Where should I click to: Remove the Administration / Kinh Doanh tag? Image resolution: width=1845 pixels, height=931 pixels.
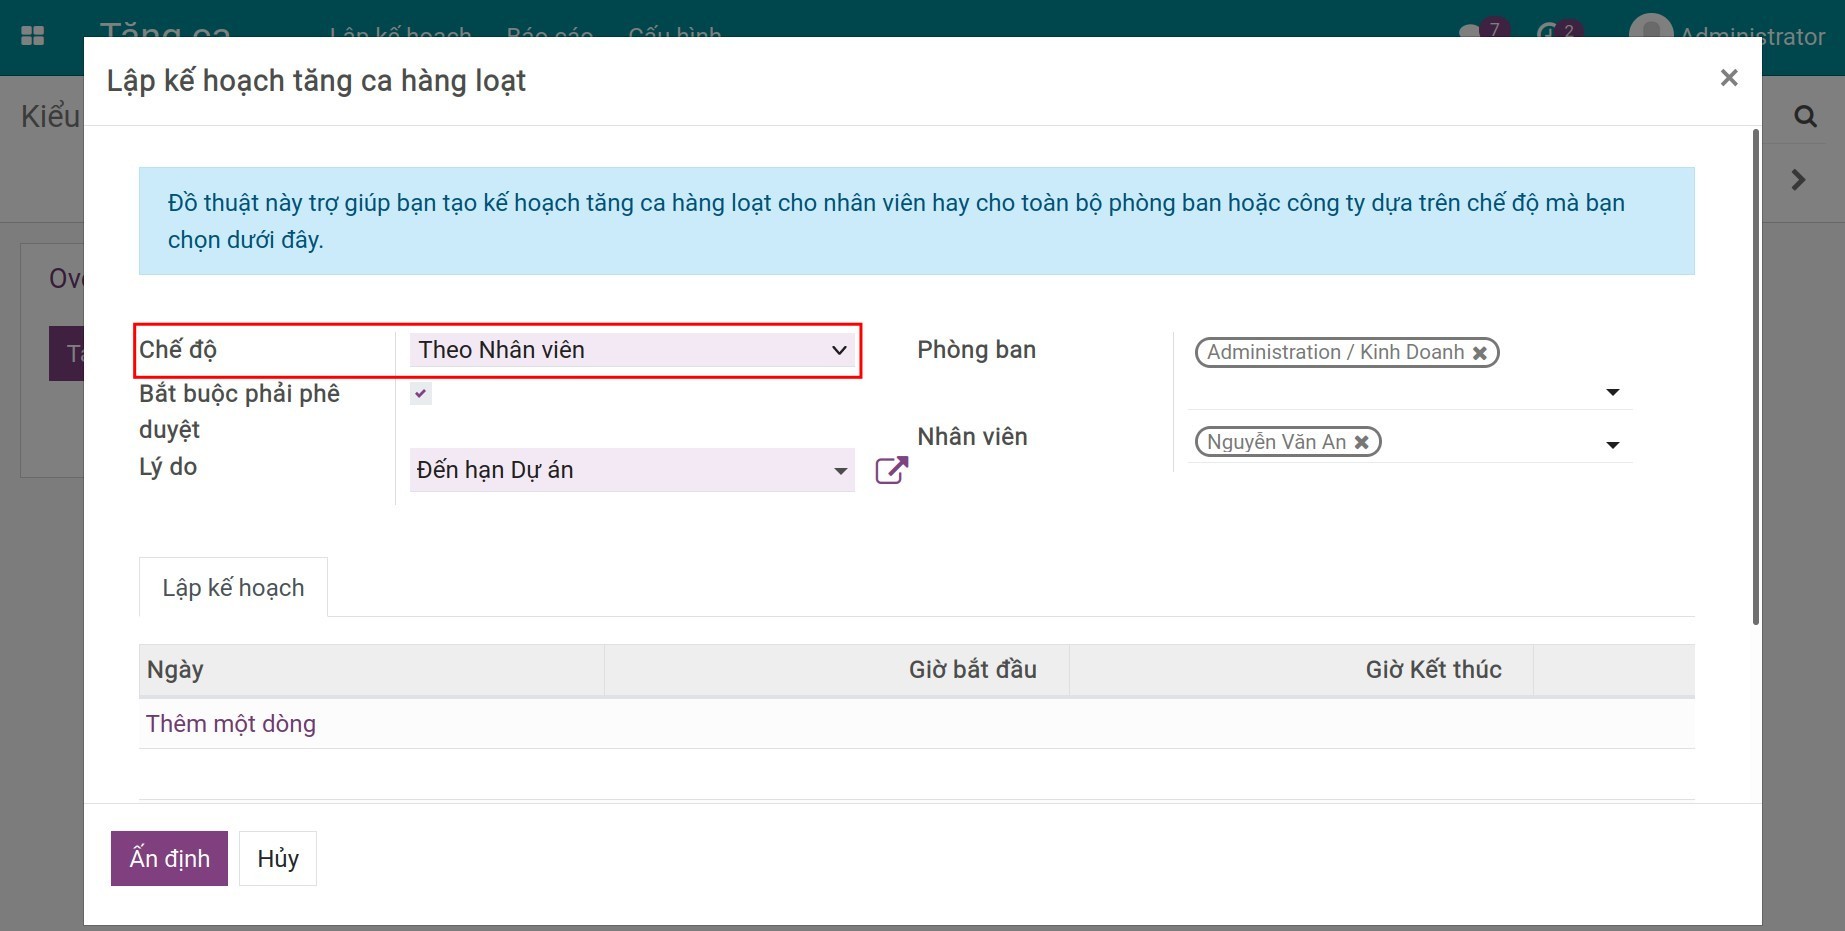1480,353
